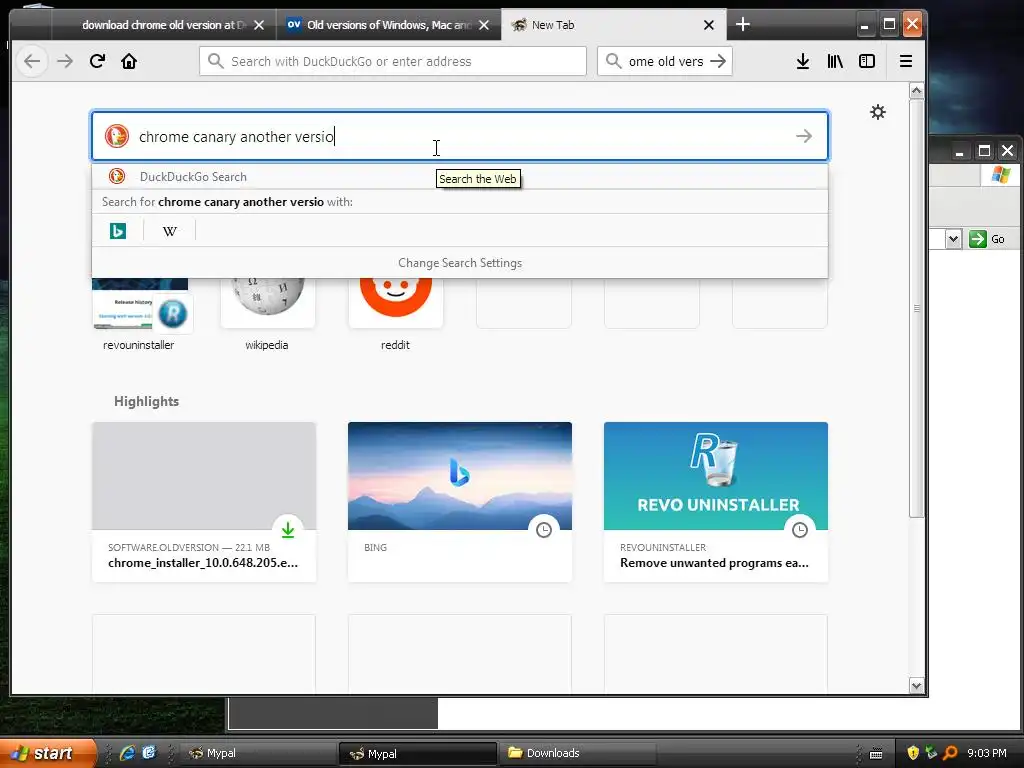Open new tab page settings gear

point(878,112)
